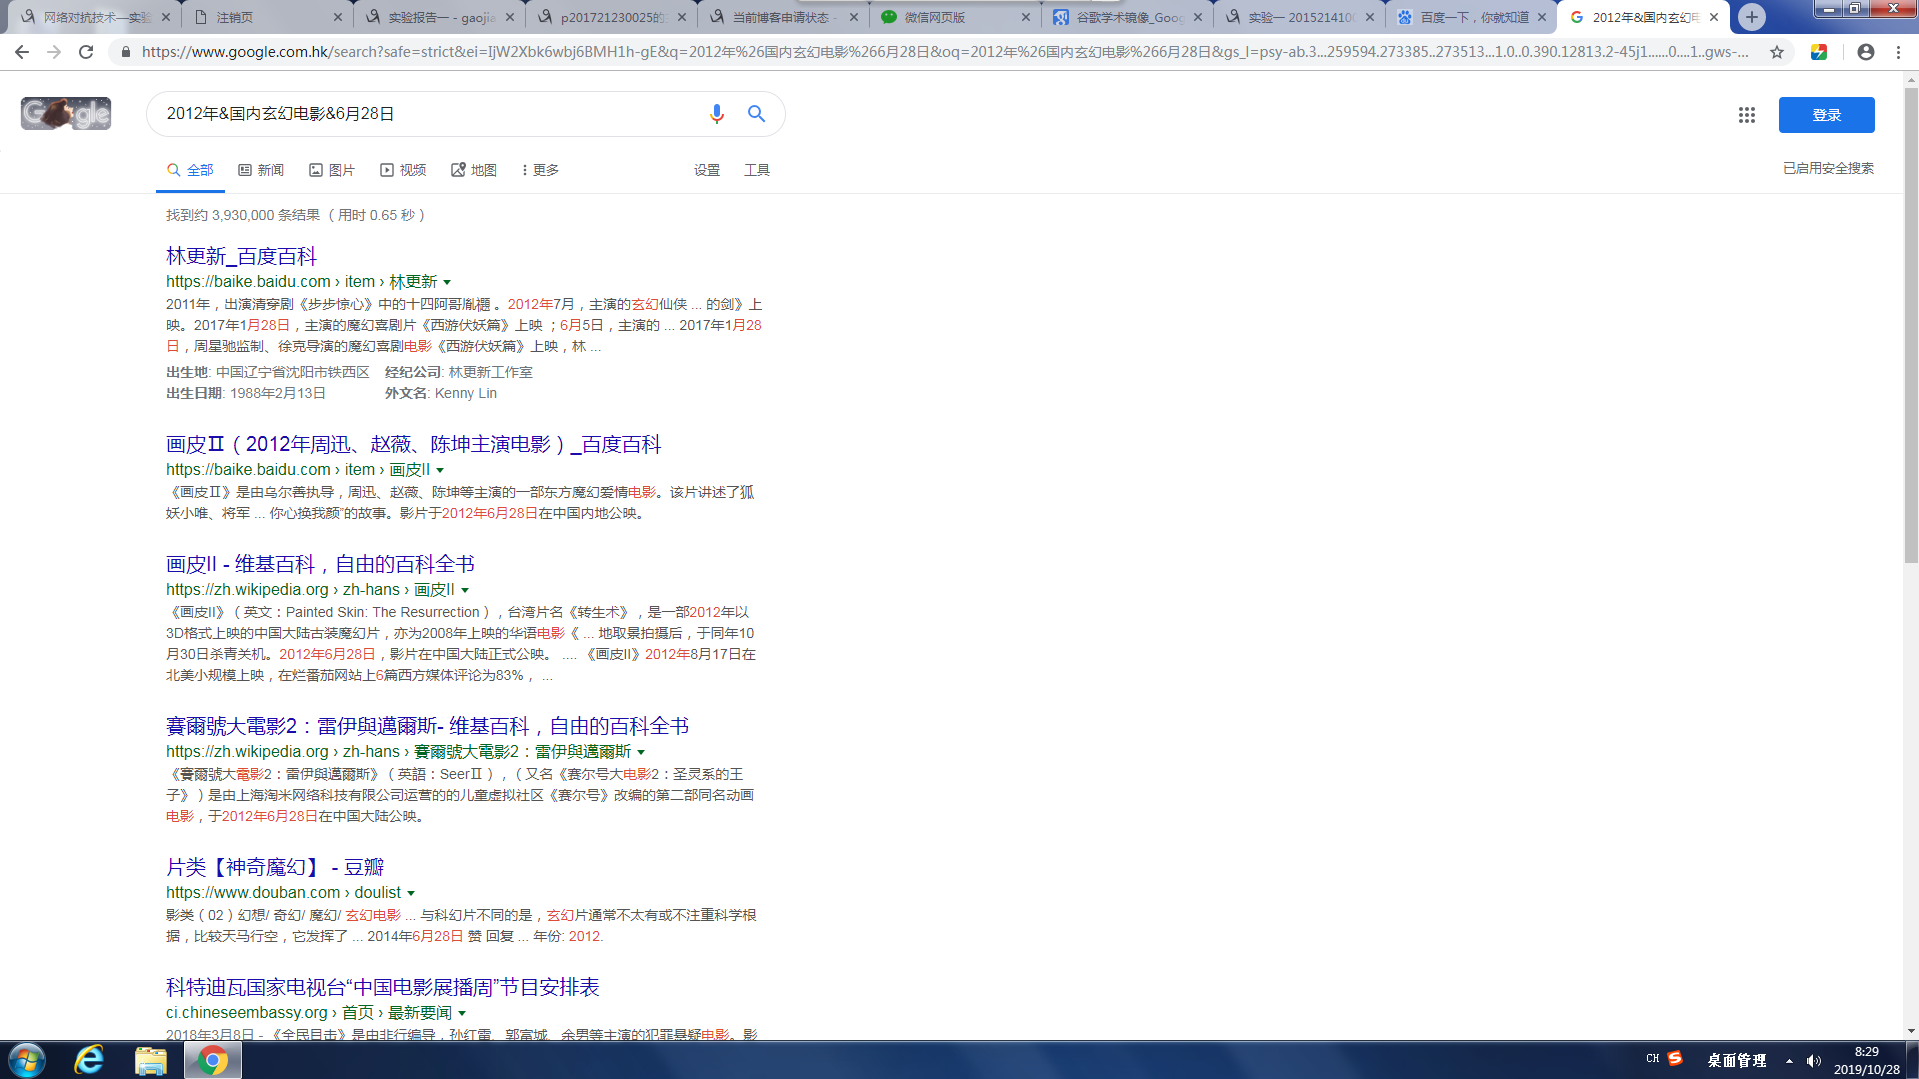Viewport: 1919px width, 1079px height.
Task: Close the 注销页 tab
Action: [337, 17]
